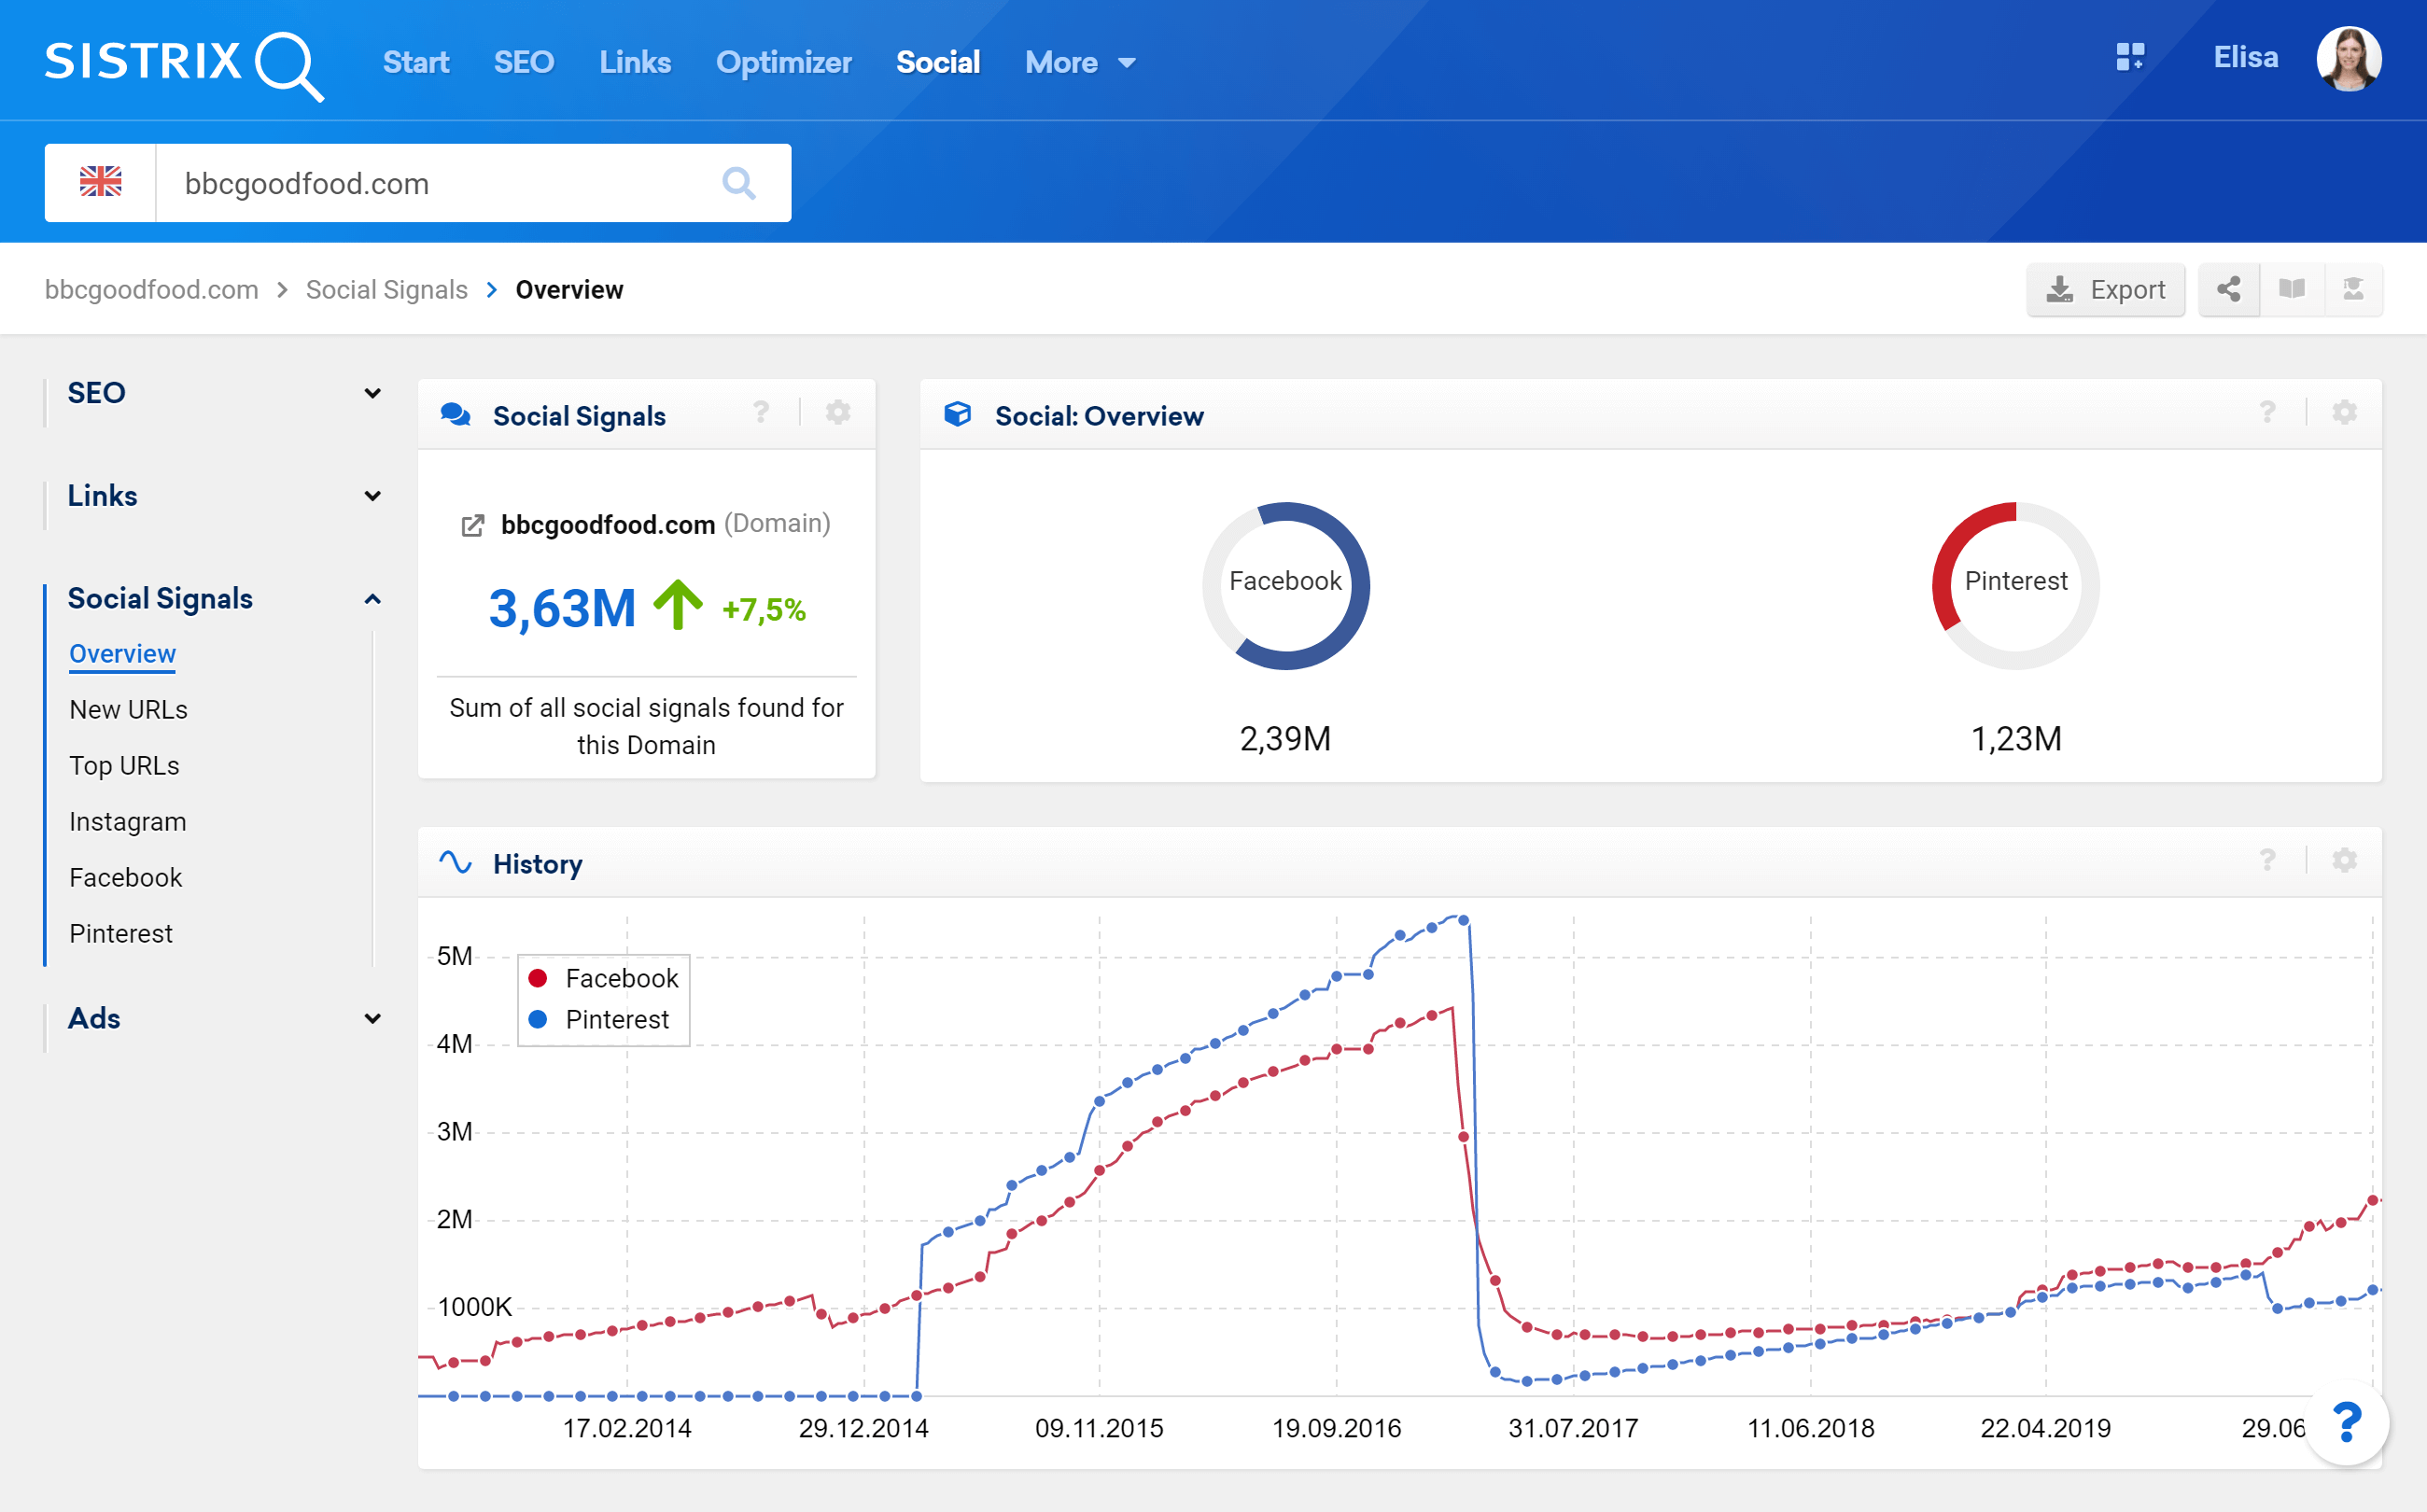Click the Social Signals speech bubbles icon
Screen dimensions: 2427x1512
coord(456,415)
